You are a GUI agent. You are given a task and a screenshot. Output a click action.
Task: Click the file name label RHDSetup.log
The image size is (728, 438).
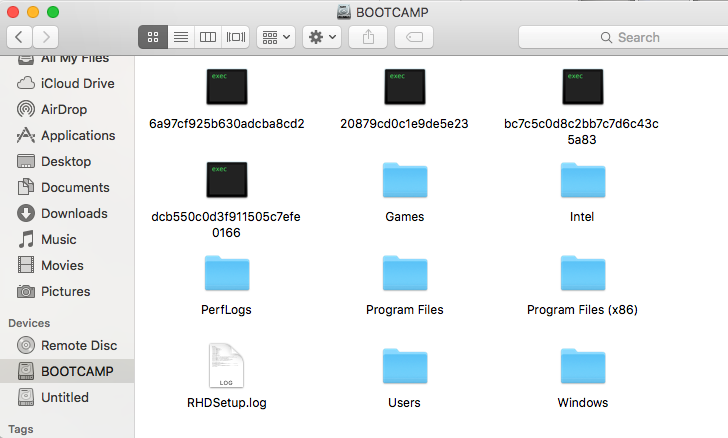pos(227,403)
